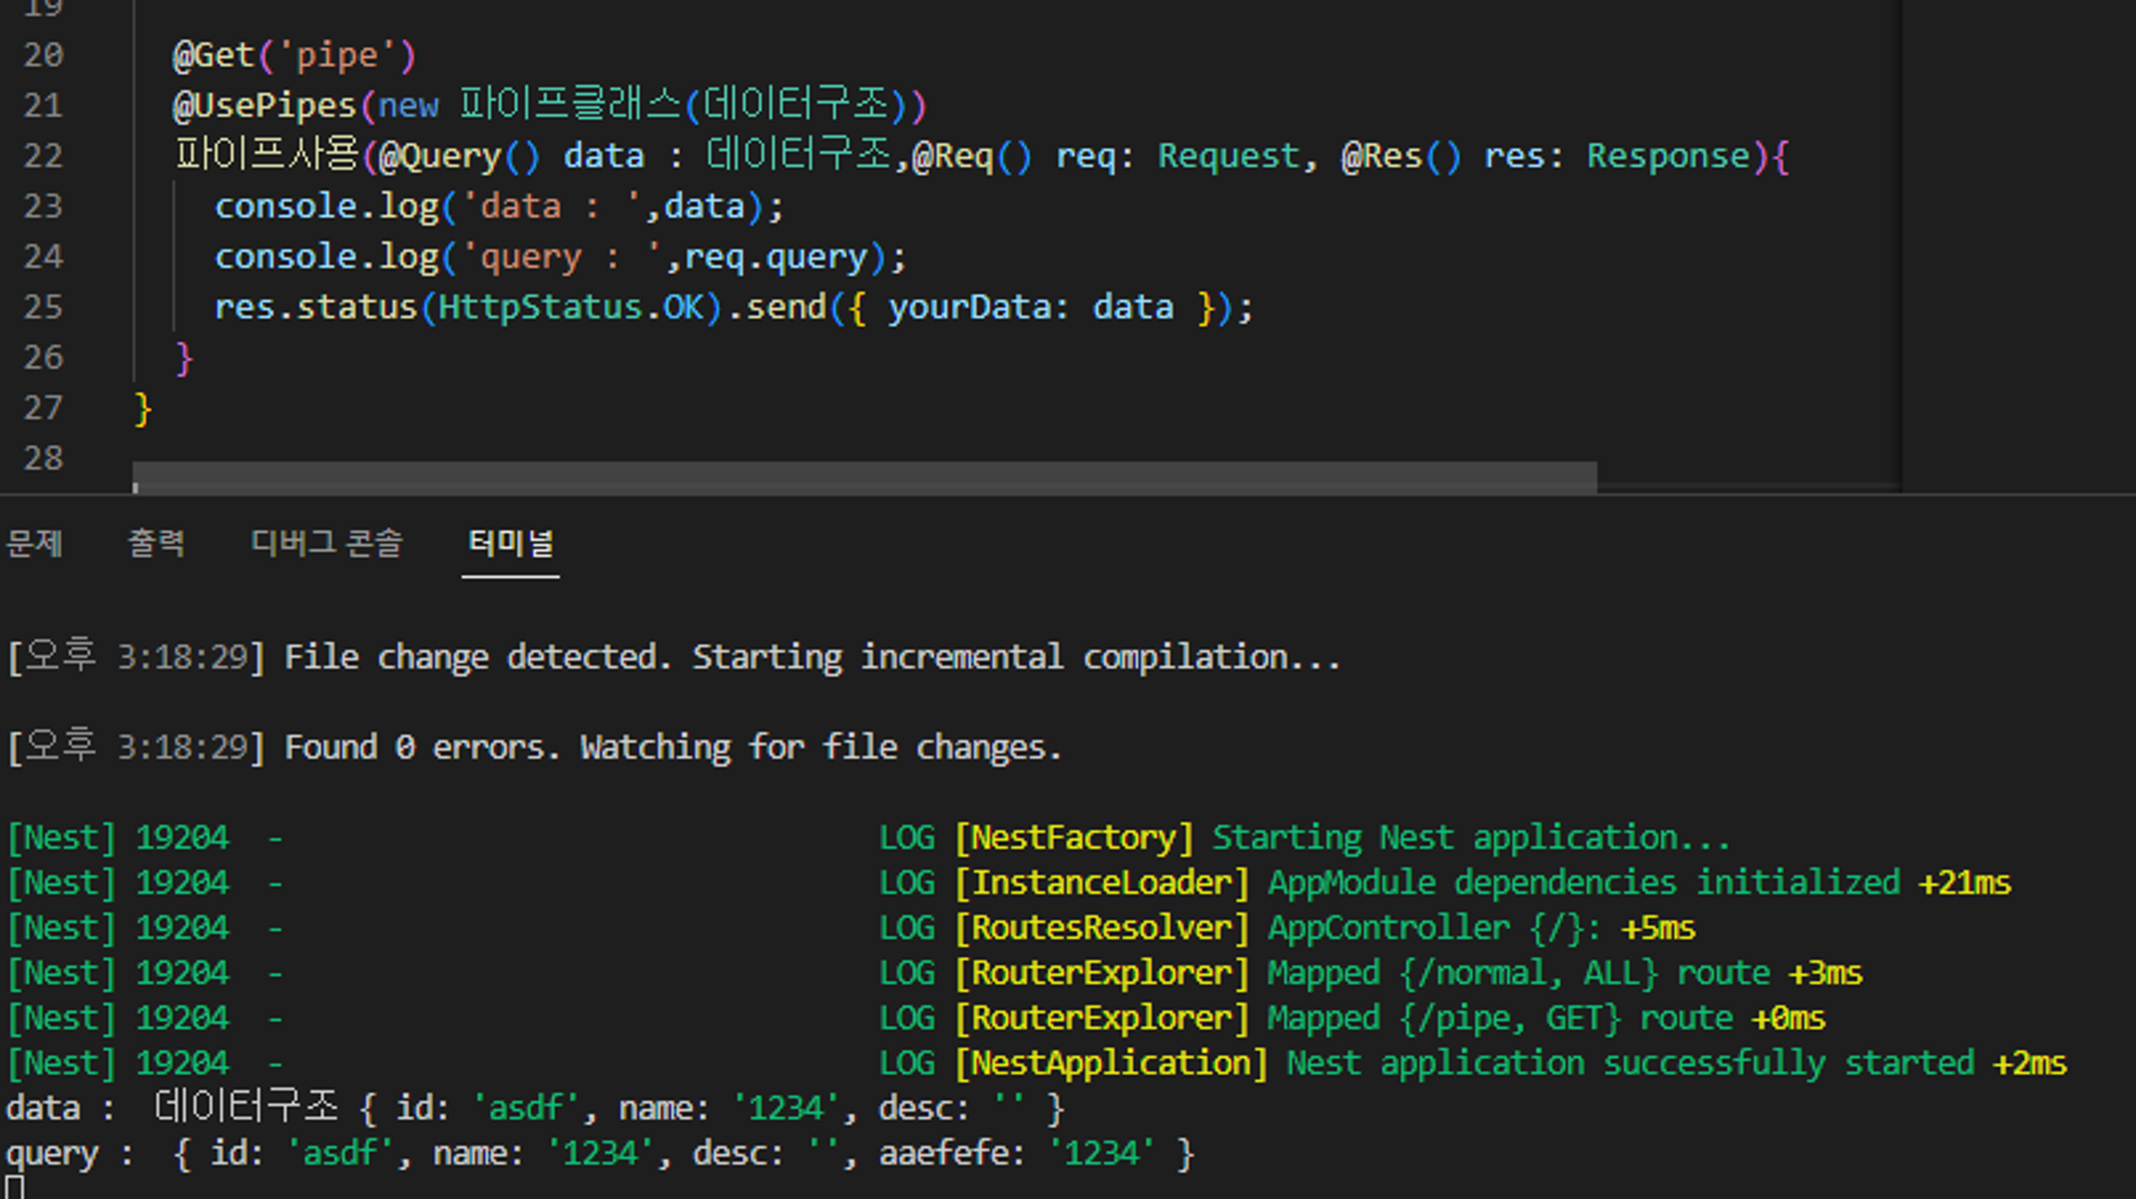Click the /pipe, GET mapped route log line
The height and width of the screenshot is (1199, 2136).
(1509, 1018)
